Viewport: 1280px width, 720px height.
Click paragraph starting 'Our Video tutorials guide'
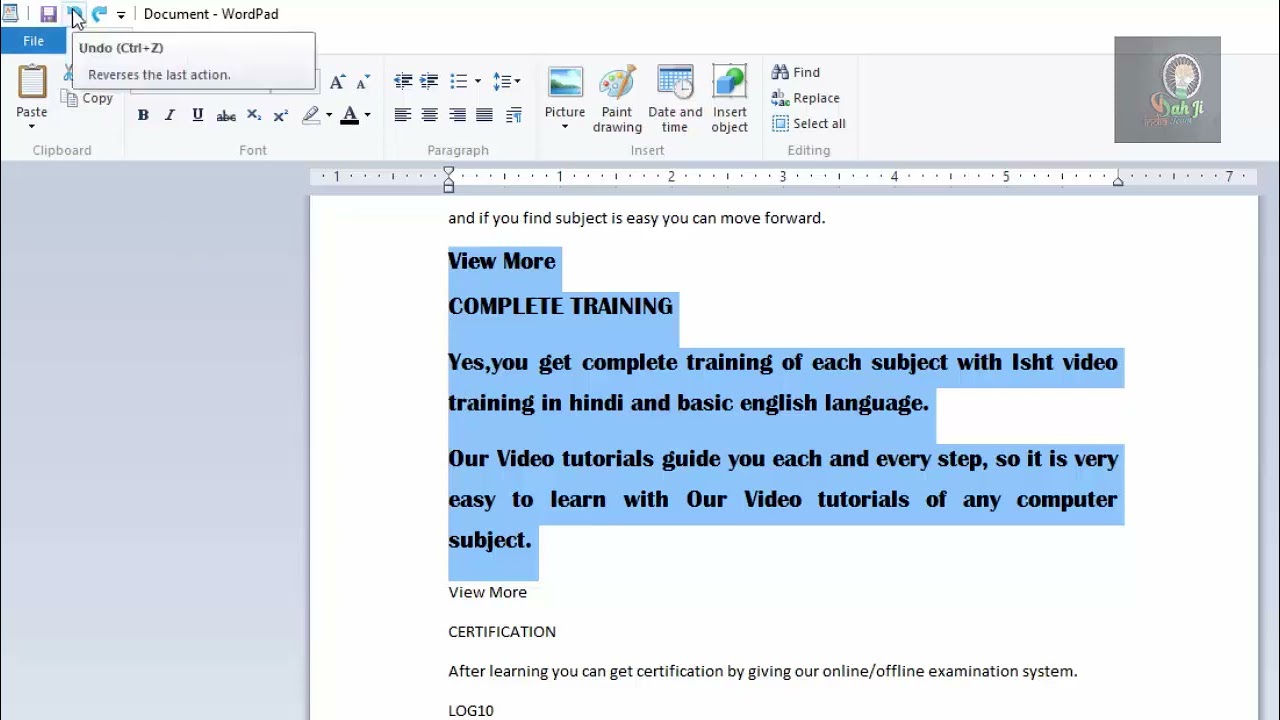click(x=783, y=499)
